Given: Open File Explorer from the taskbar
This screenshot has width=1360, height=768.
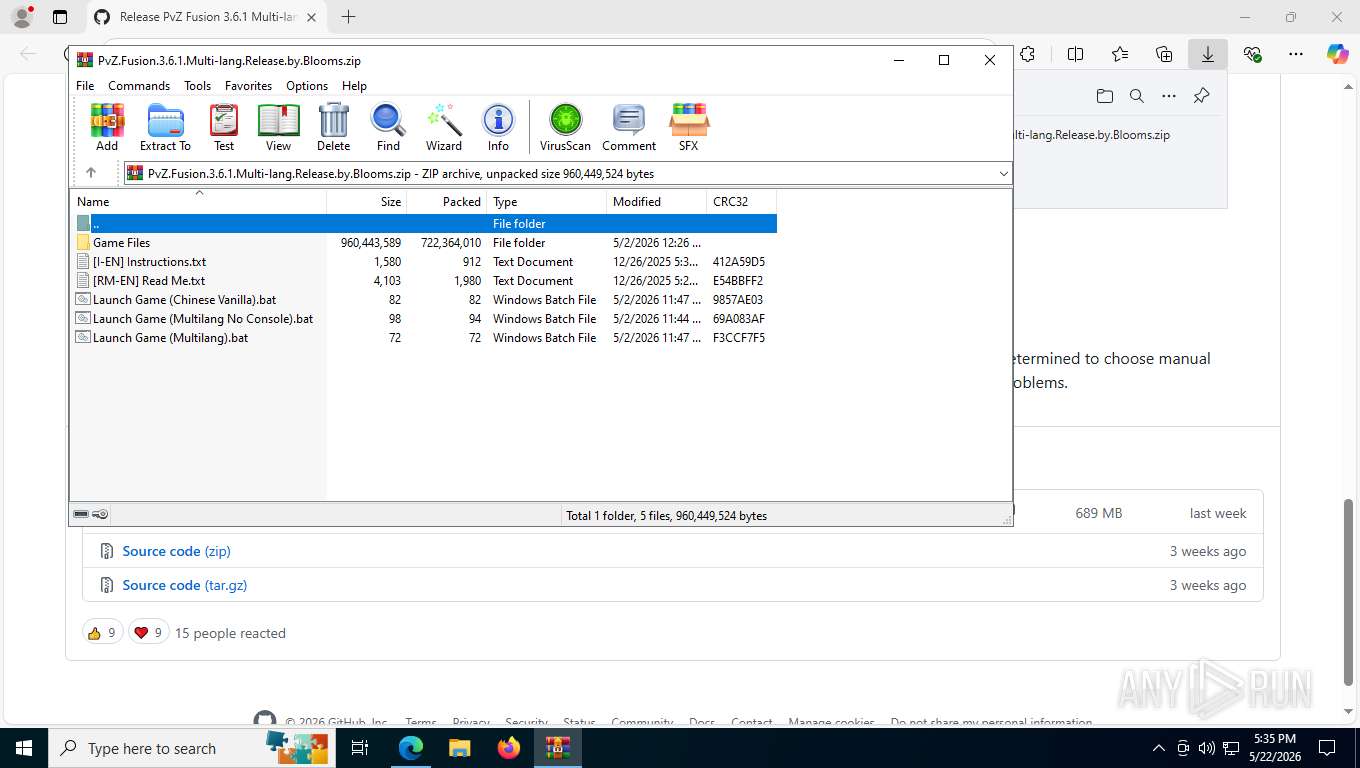Looking at the screenshot, I should tap(459, 748).
